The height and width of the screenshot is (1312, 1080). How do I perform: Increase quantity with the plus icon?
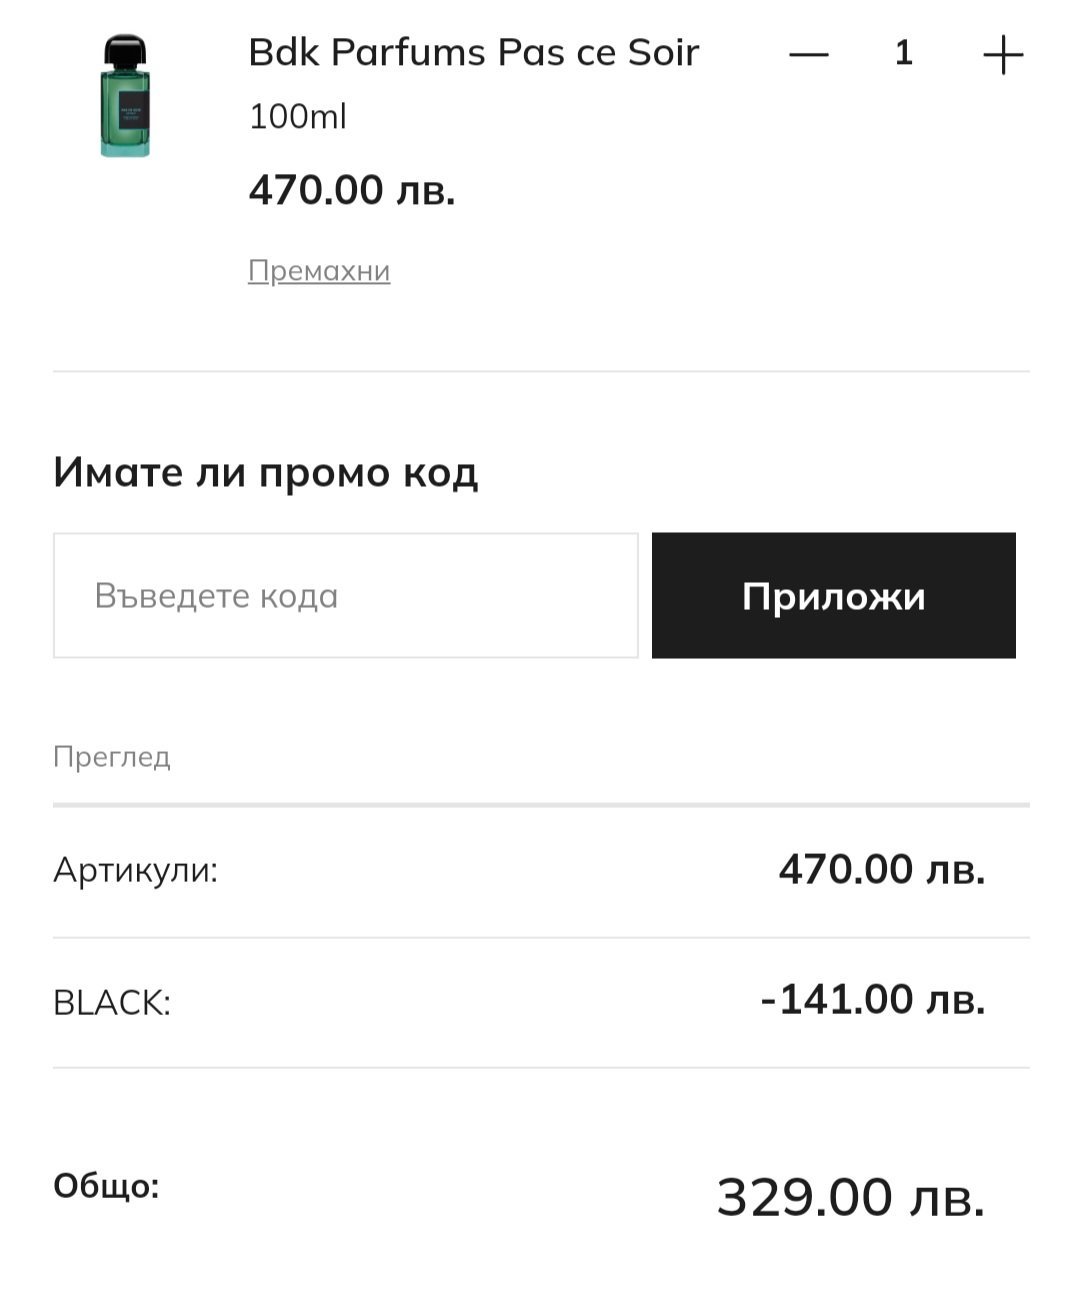point(1003,54)
